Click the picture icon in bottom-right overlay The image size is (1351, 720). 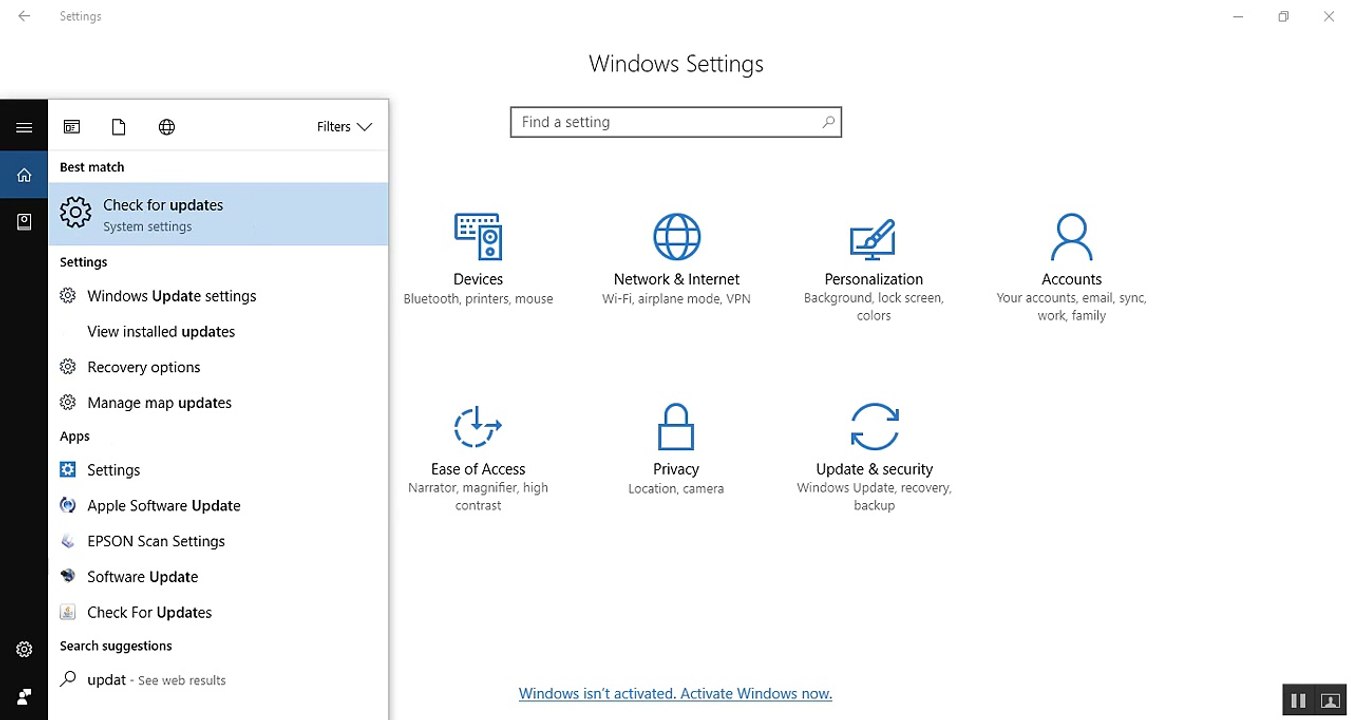1330,701
